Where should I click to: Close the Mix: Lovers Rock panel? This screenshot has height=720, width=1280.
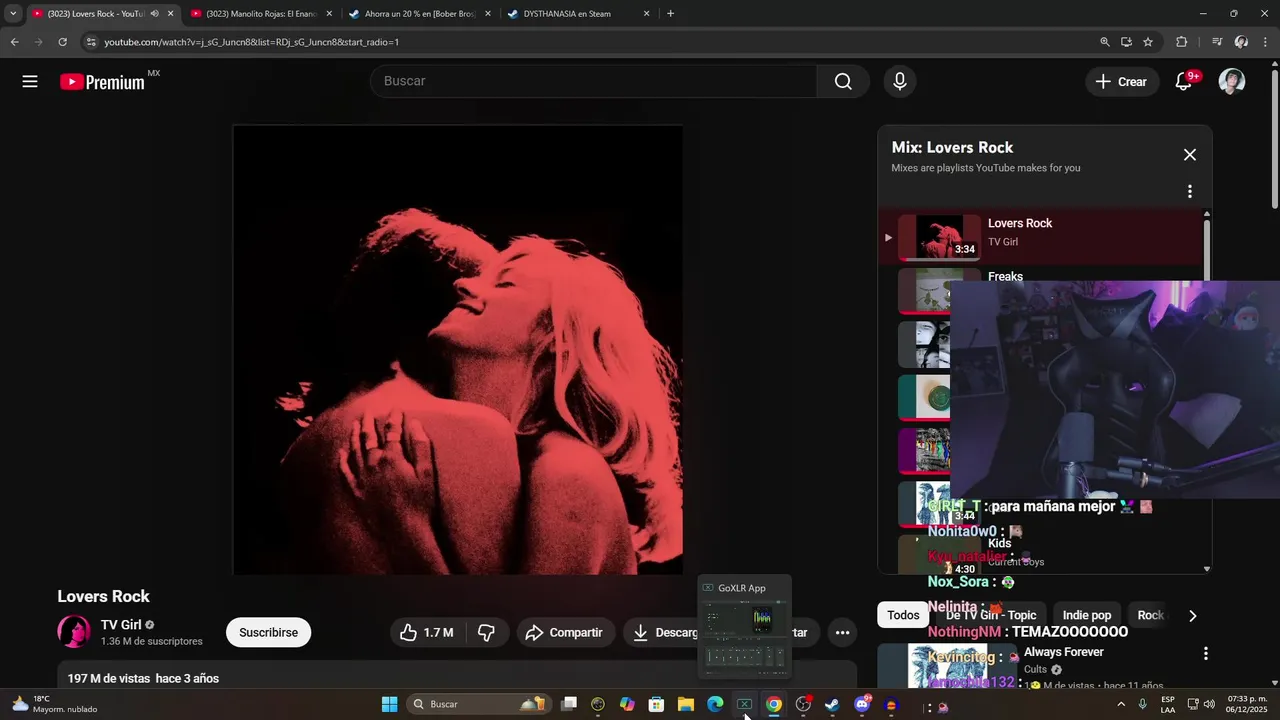tap(1189, 155)
